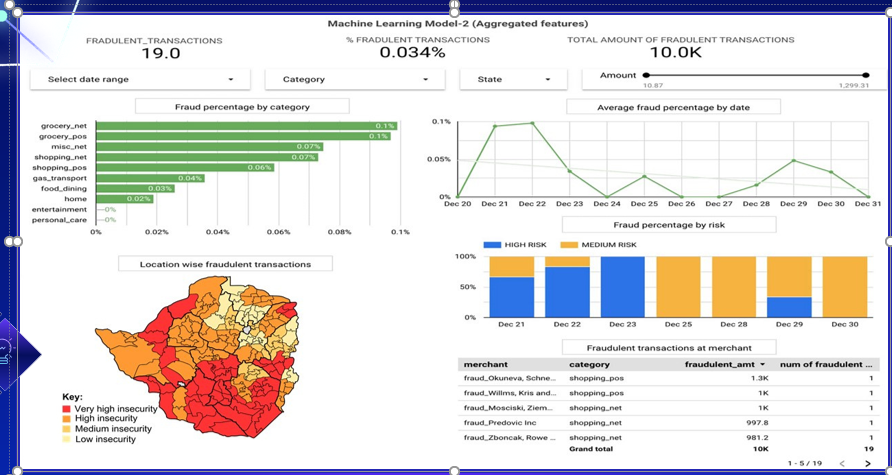
Task: Toggle HIGH RISK series in legend
Action: (516, 244)
